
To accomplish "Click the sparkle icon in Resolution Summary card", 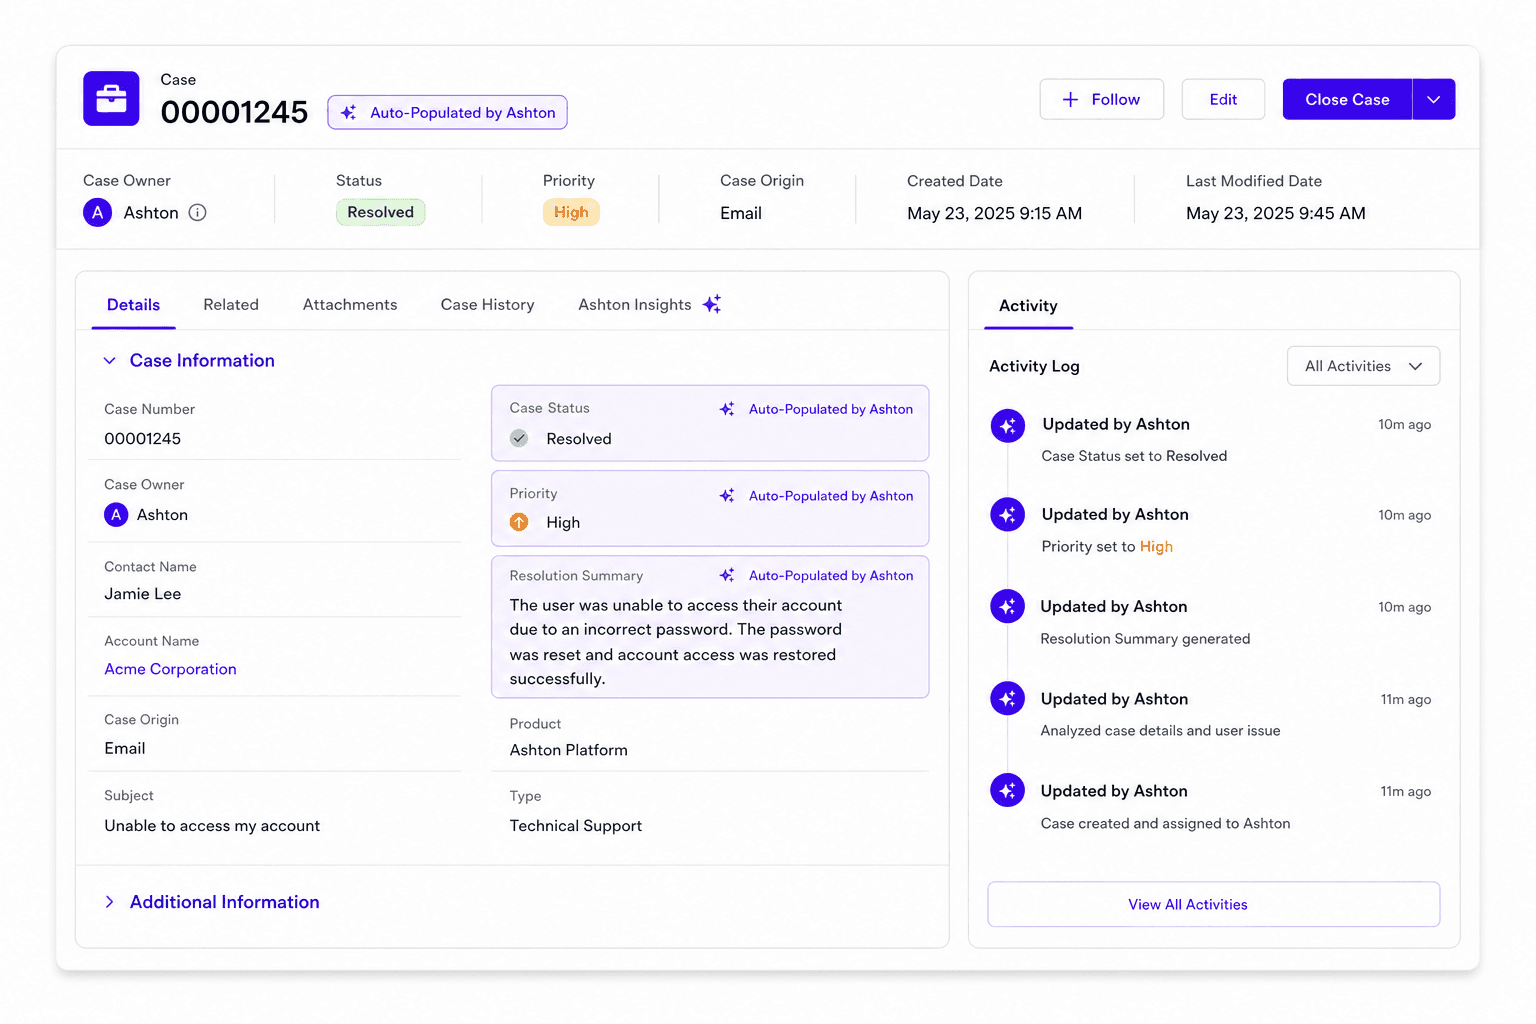I will tap(727, 575).
